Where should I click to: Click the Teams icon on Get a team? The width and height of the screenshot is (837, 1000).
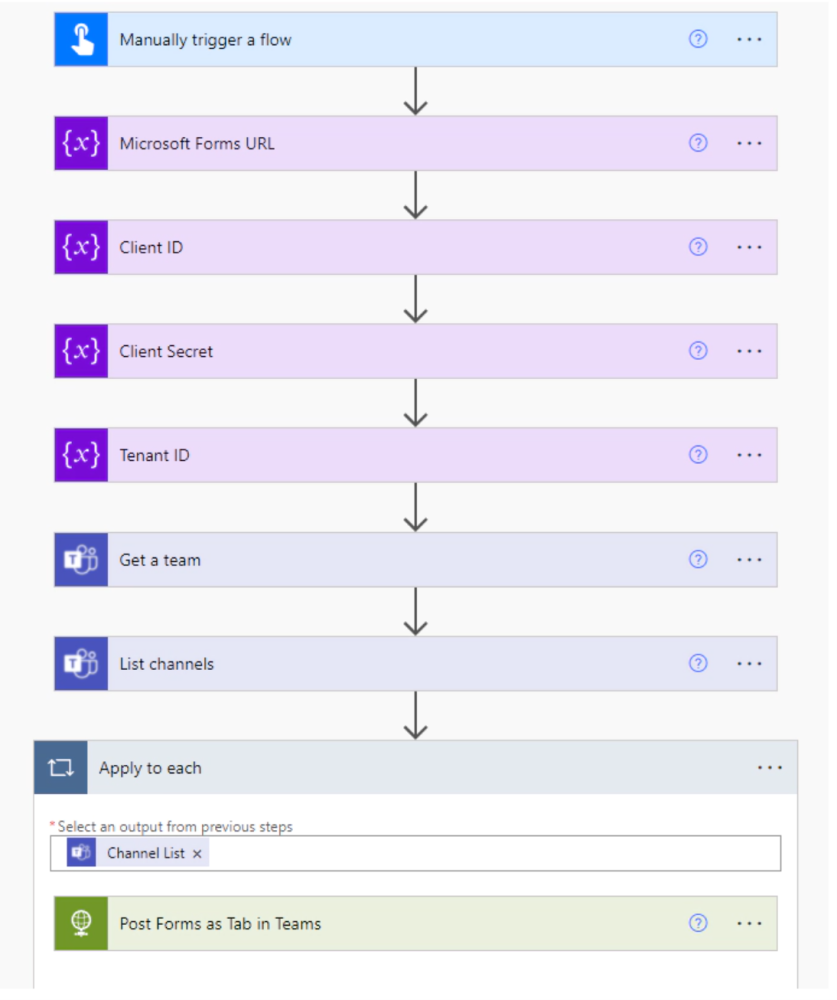[80, 559]
